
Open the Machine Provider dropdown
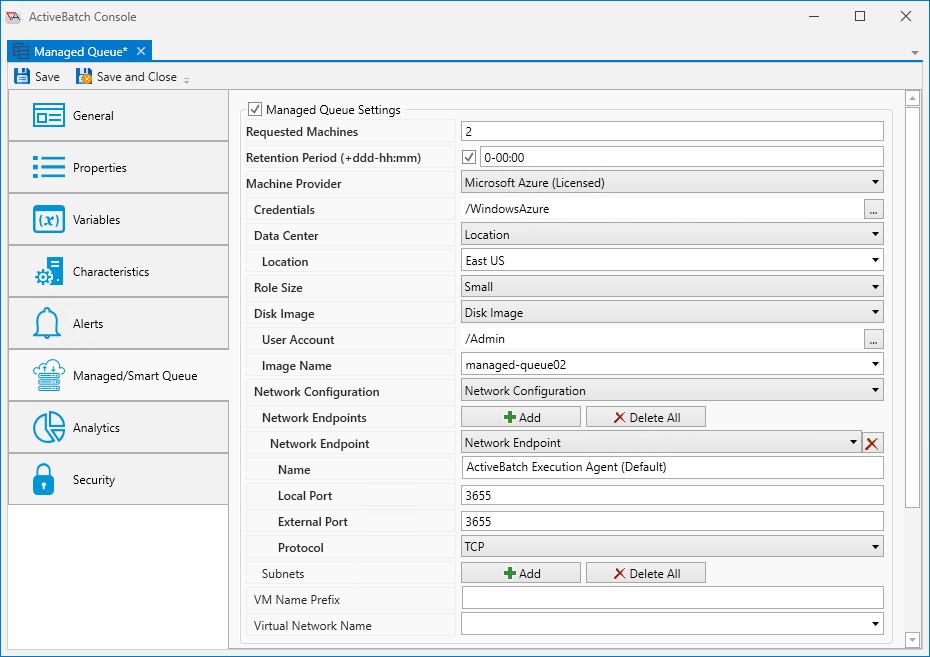(x=672, y=183)
